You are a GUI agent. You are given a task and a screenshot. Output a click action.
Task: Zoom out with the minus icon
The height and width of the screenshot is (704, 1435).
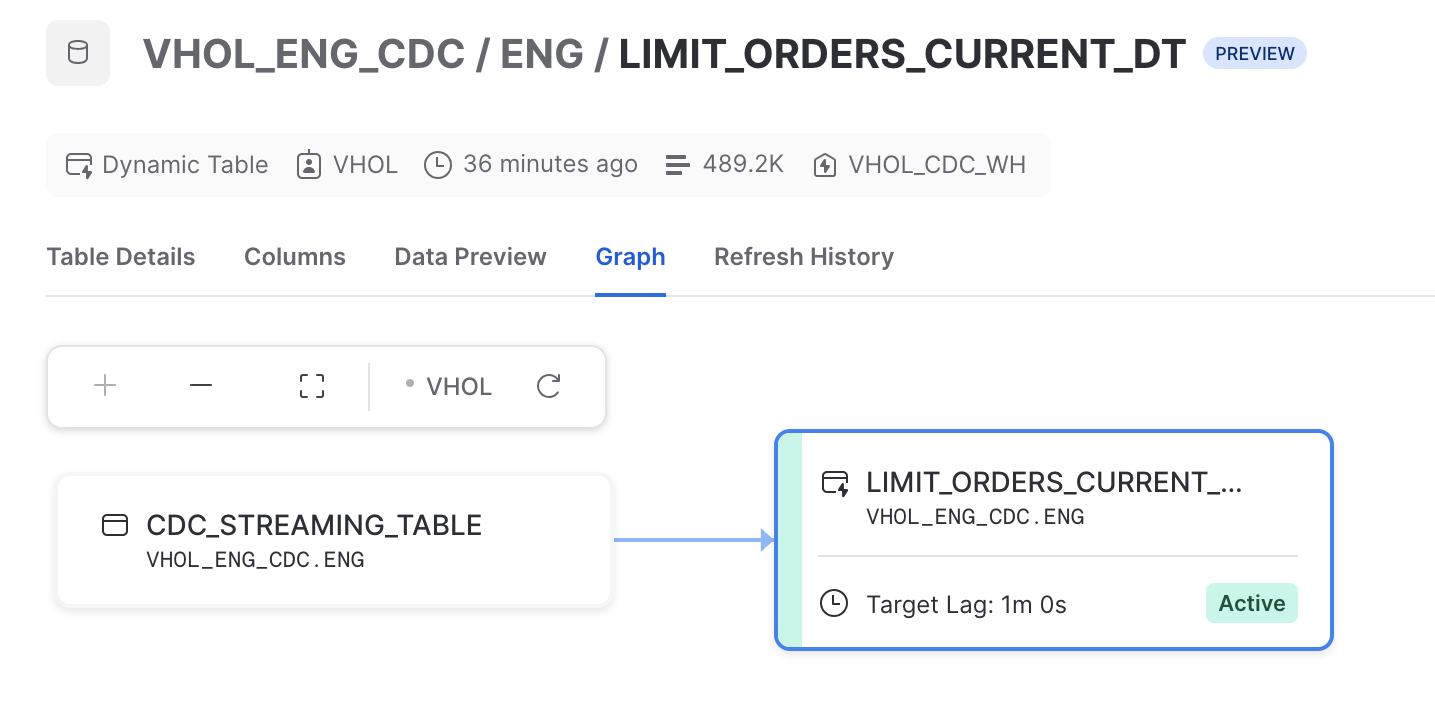click(x=201, y=386)
